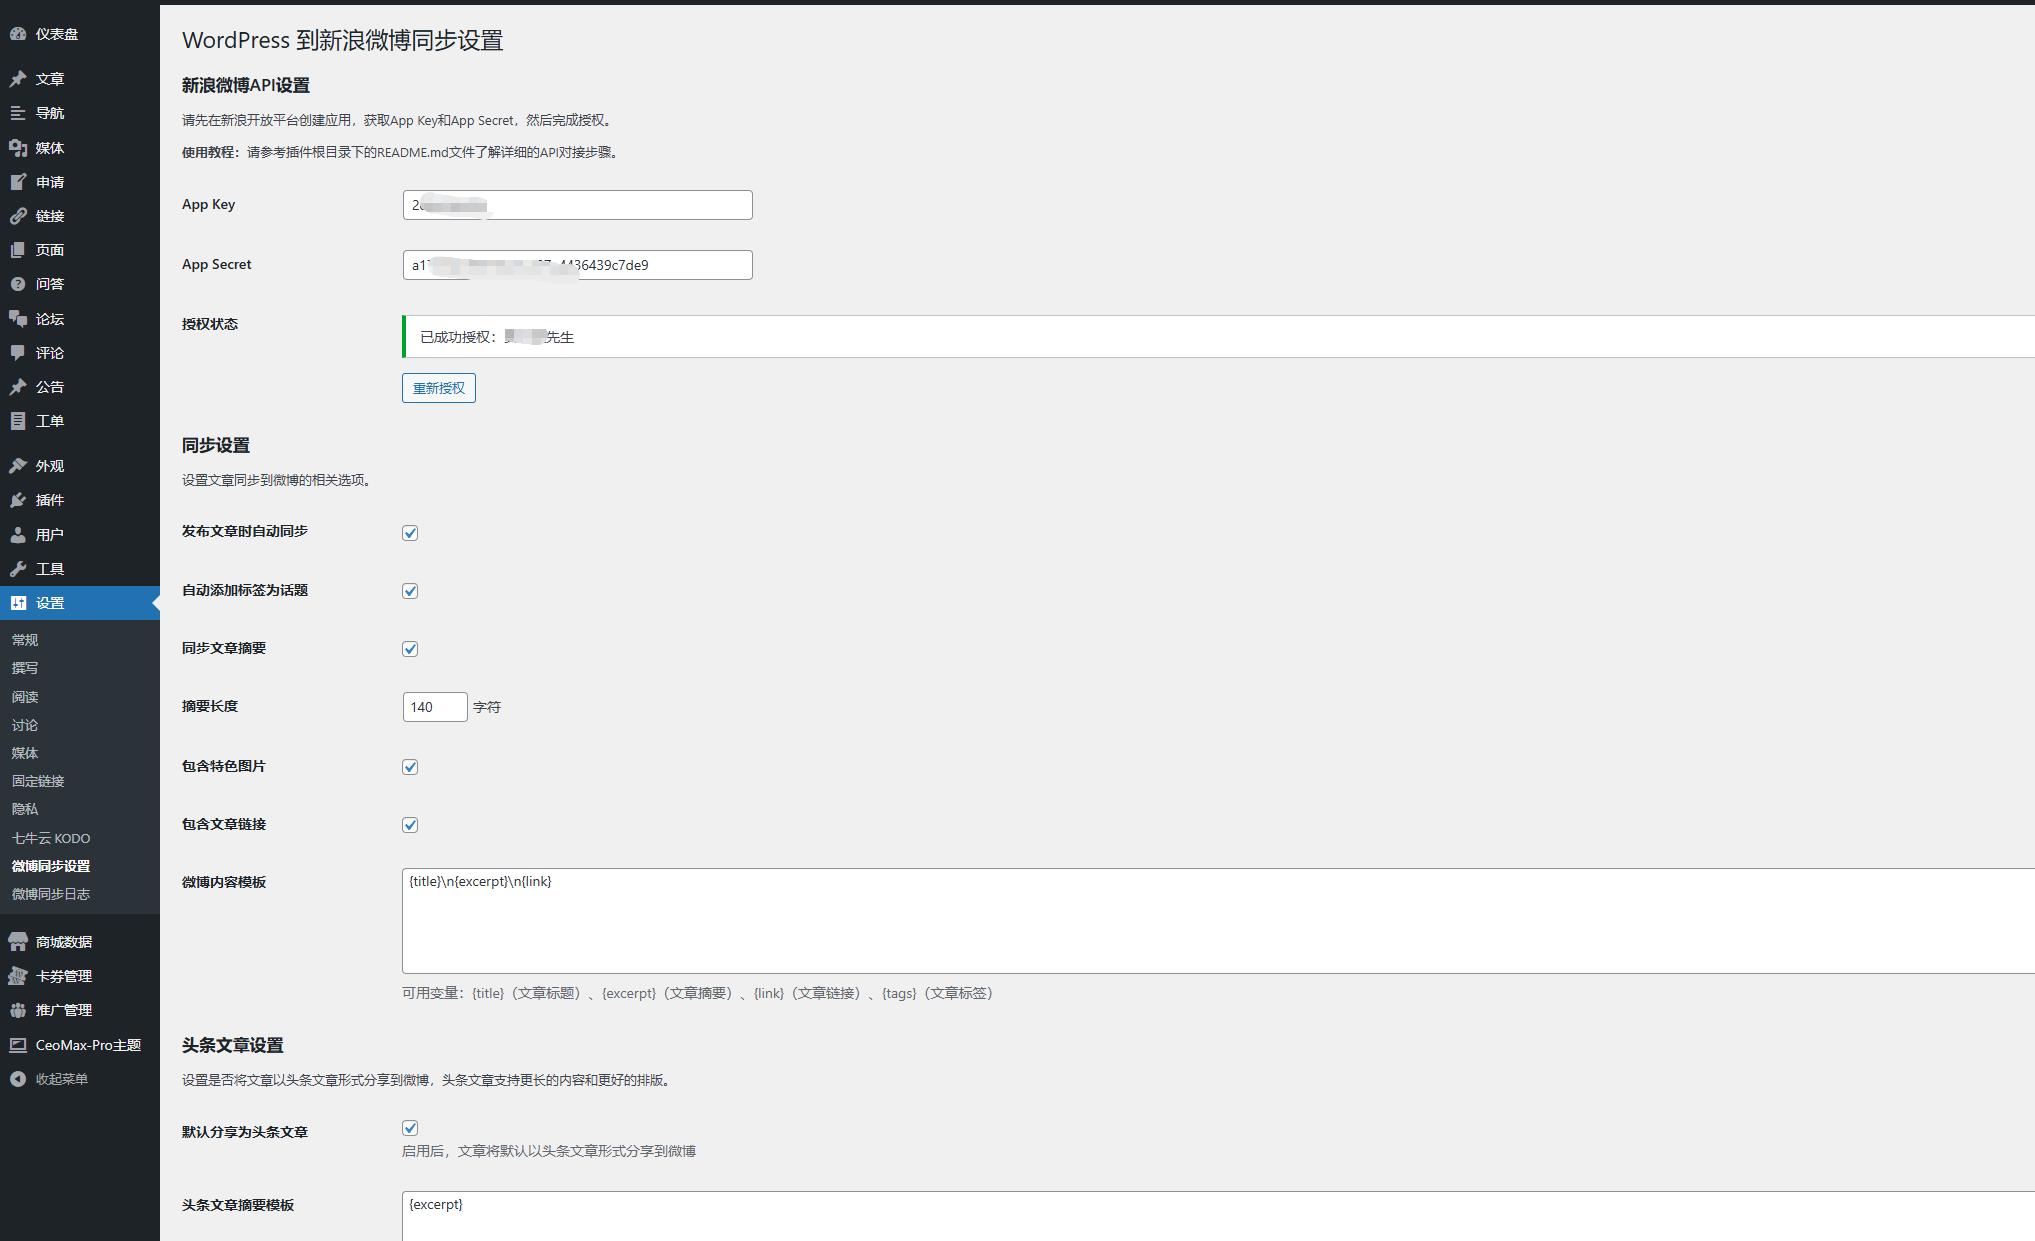The height and width of the screenshot is (1241, 2035).
Task: Click the 可用变量 hint text
Action: point(697,993)
